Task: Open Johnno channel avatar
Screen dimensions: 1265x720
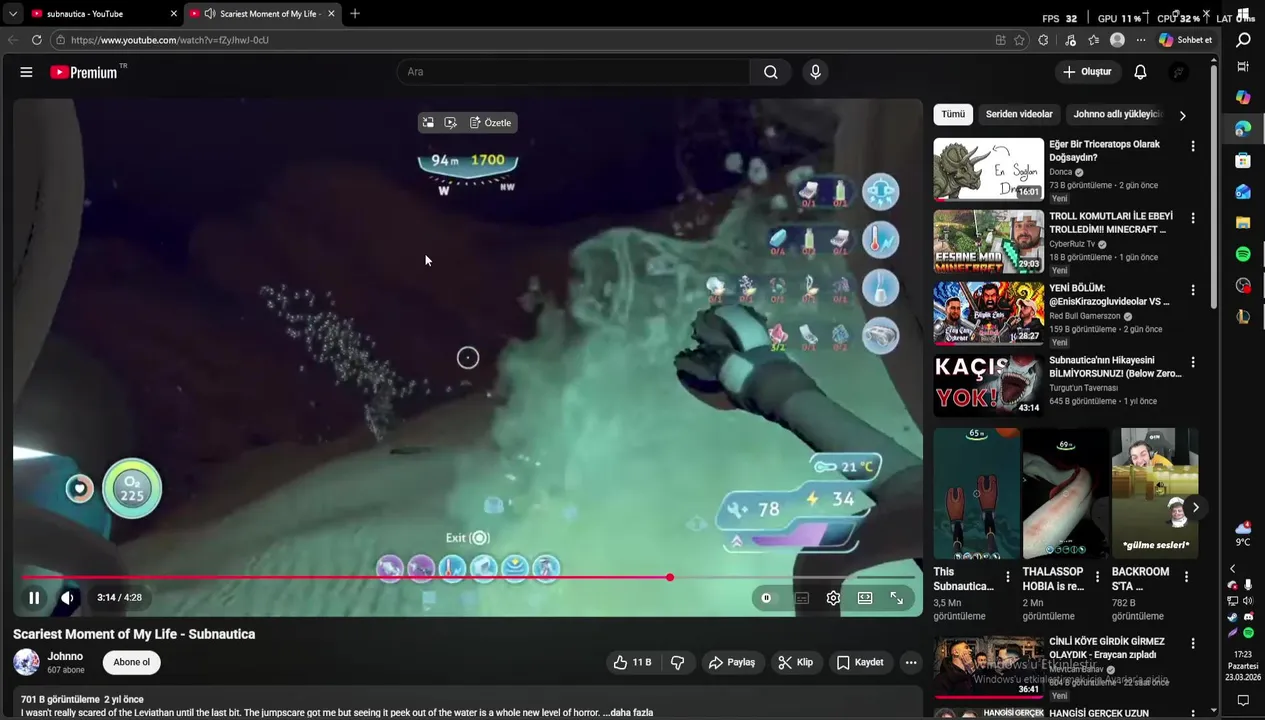Action: click(27, 662)
